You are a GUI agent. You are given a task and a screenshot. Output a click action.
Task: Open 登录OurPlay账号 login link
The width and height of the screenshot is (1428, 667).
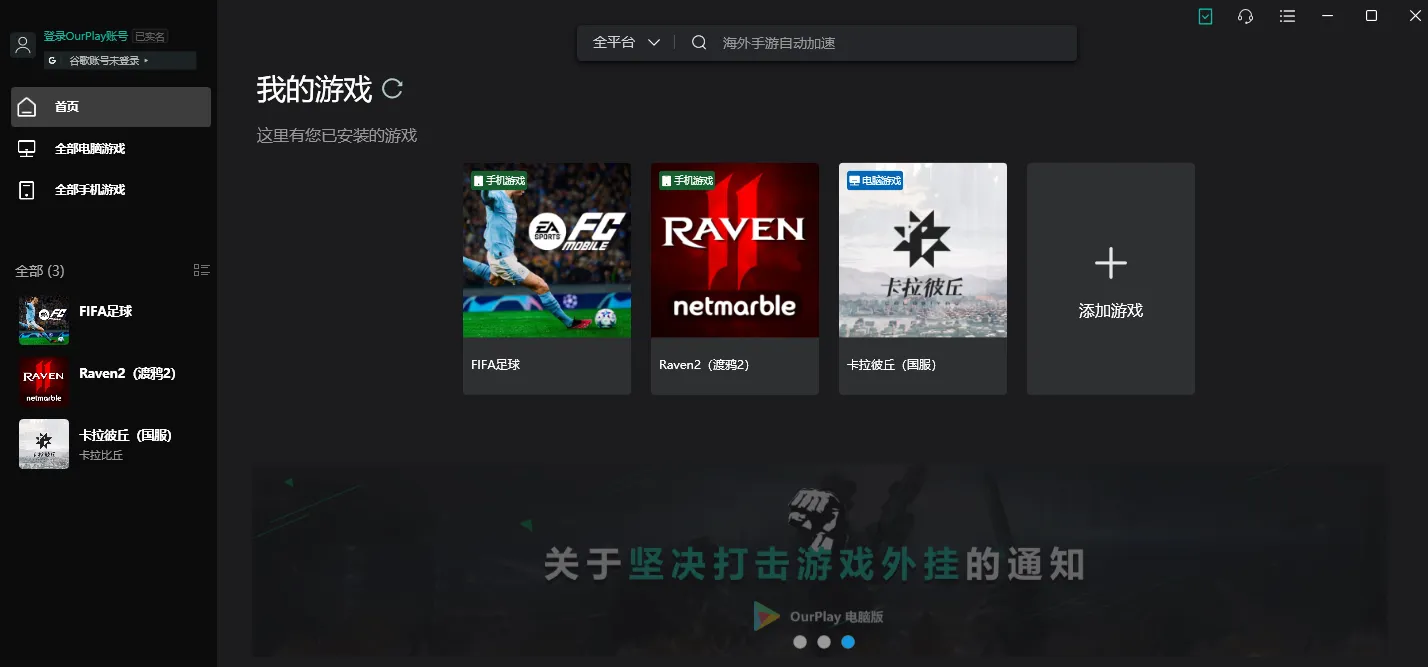click(86, 36)
